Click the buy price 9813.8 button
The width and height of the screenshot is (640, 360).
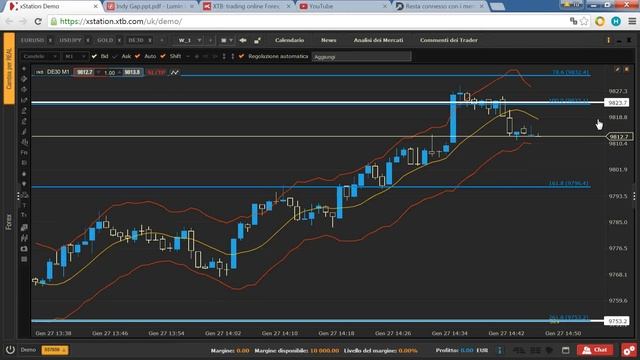pos(132,72)
